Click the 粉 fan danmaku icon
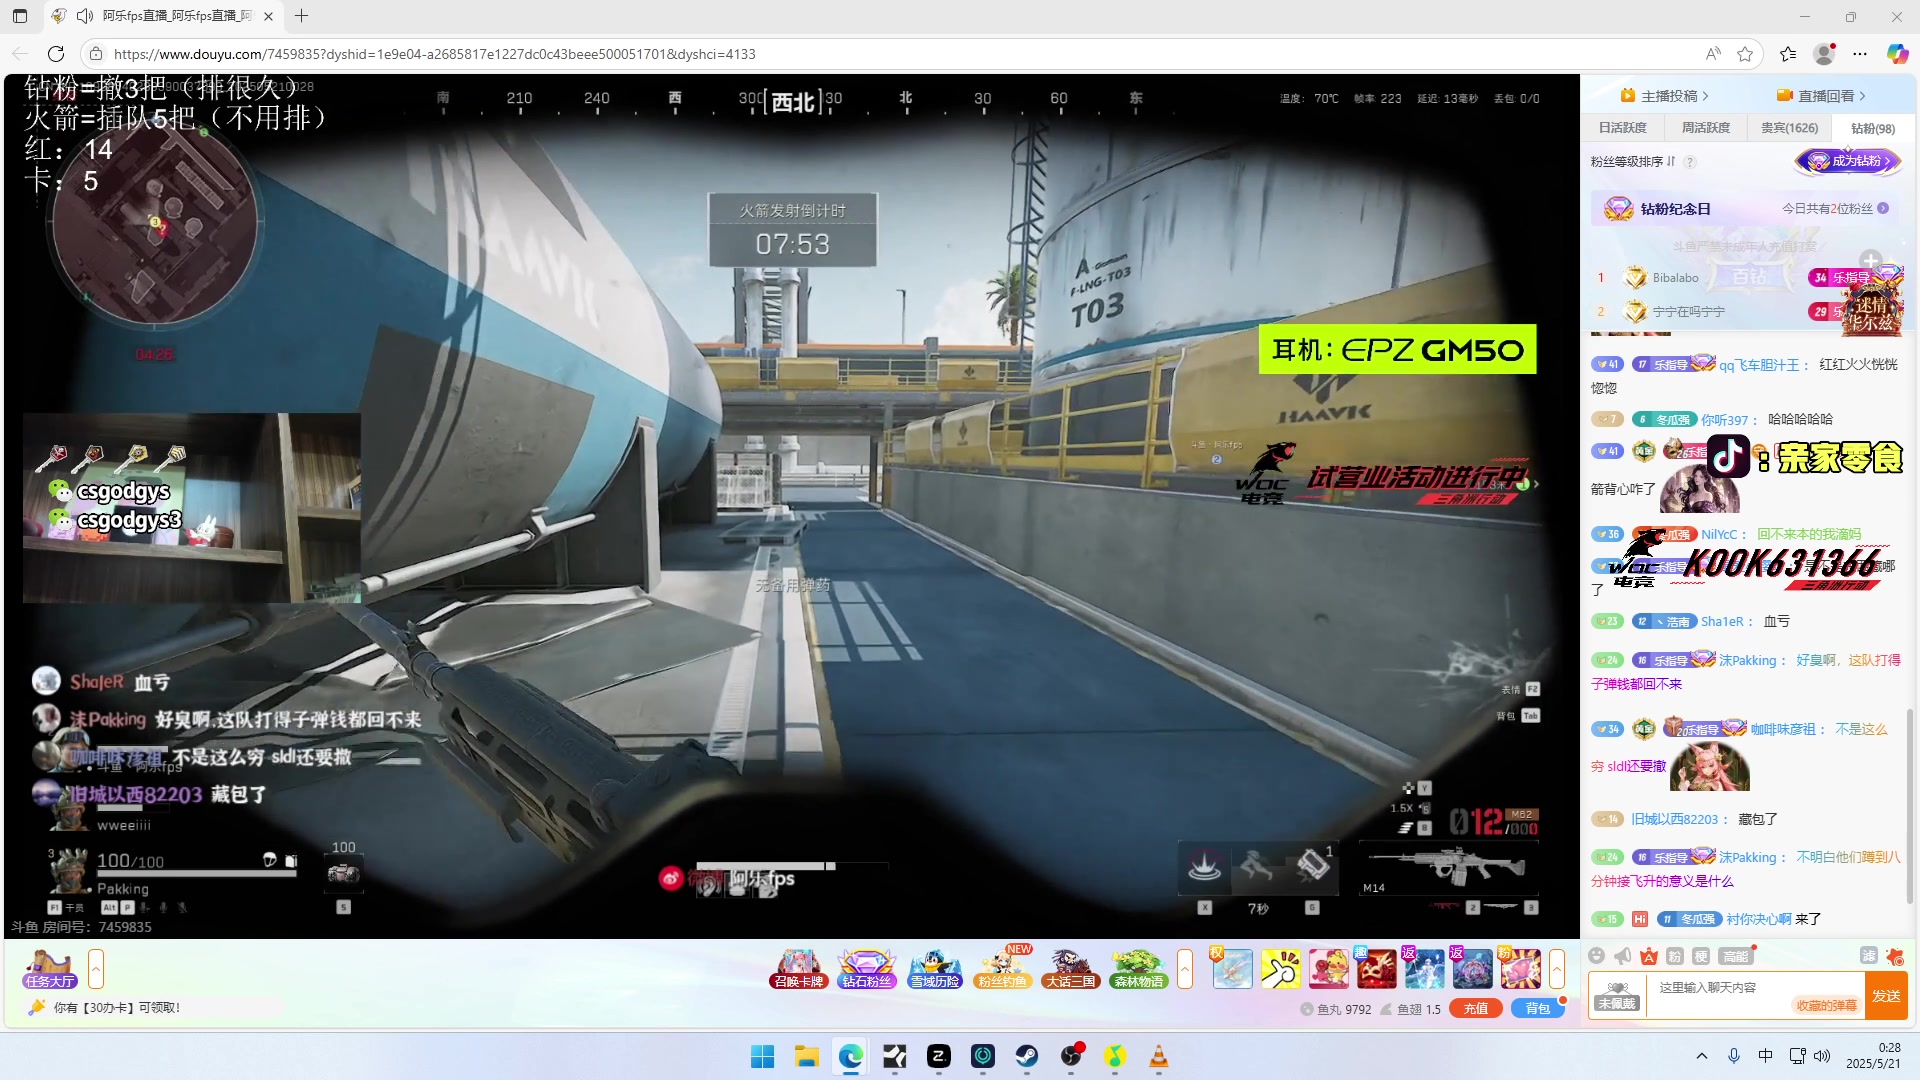Viewport: 1920px width, 1080px height. [x=1675, y=956]
